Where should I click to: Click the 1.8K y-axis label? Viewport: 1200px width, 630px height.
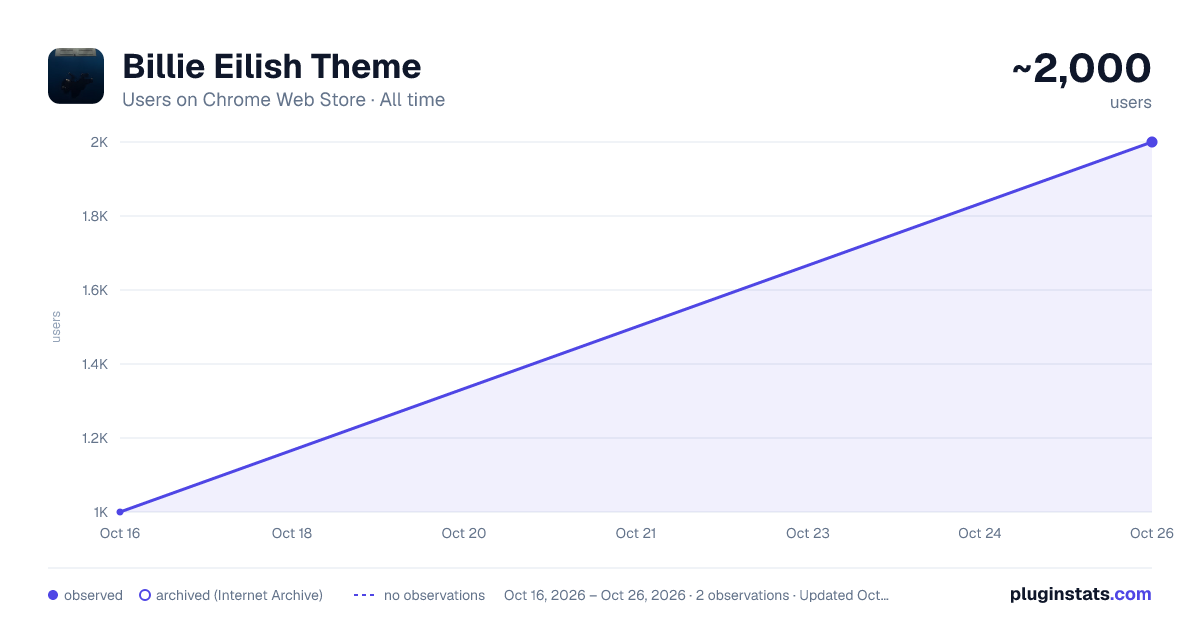coord(95,216)
